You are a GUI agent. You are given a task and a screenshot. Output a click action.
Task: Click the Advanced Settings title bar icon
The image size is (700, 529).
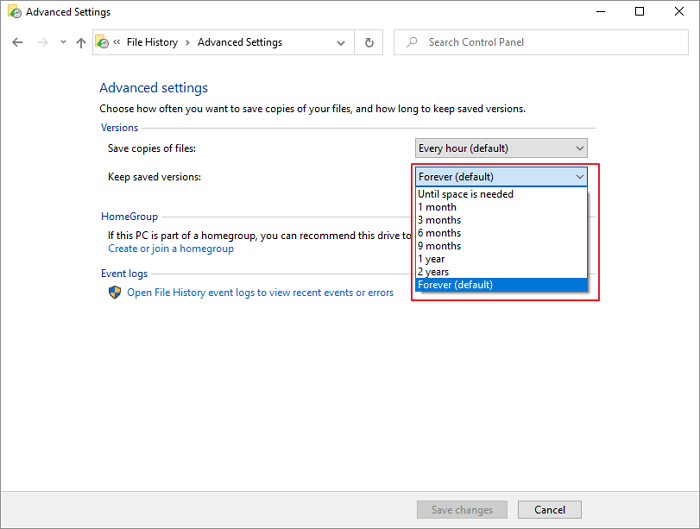[13, 12]
